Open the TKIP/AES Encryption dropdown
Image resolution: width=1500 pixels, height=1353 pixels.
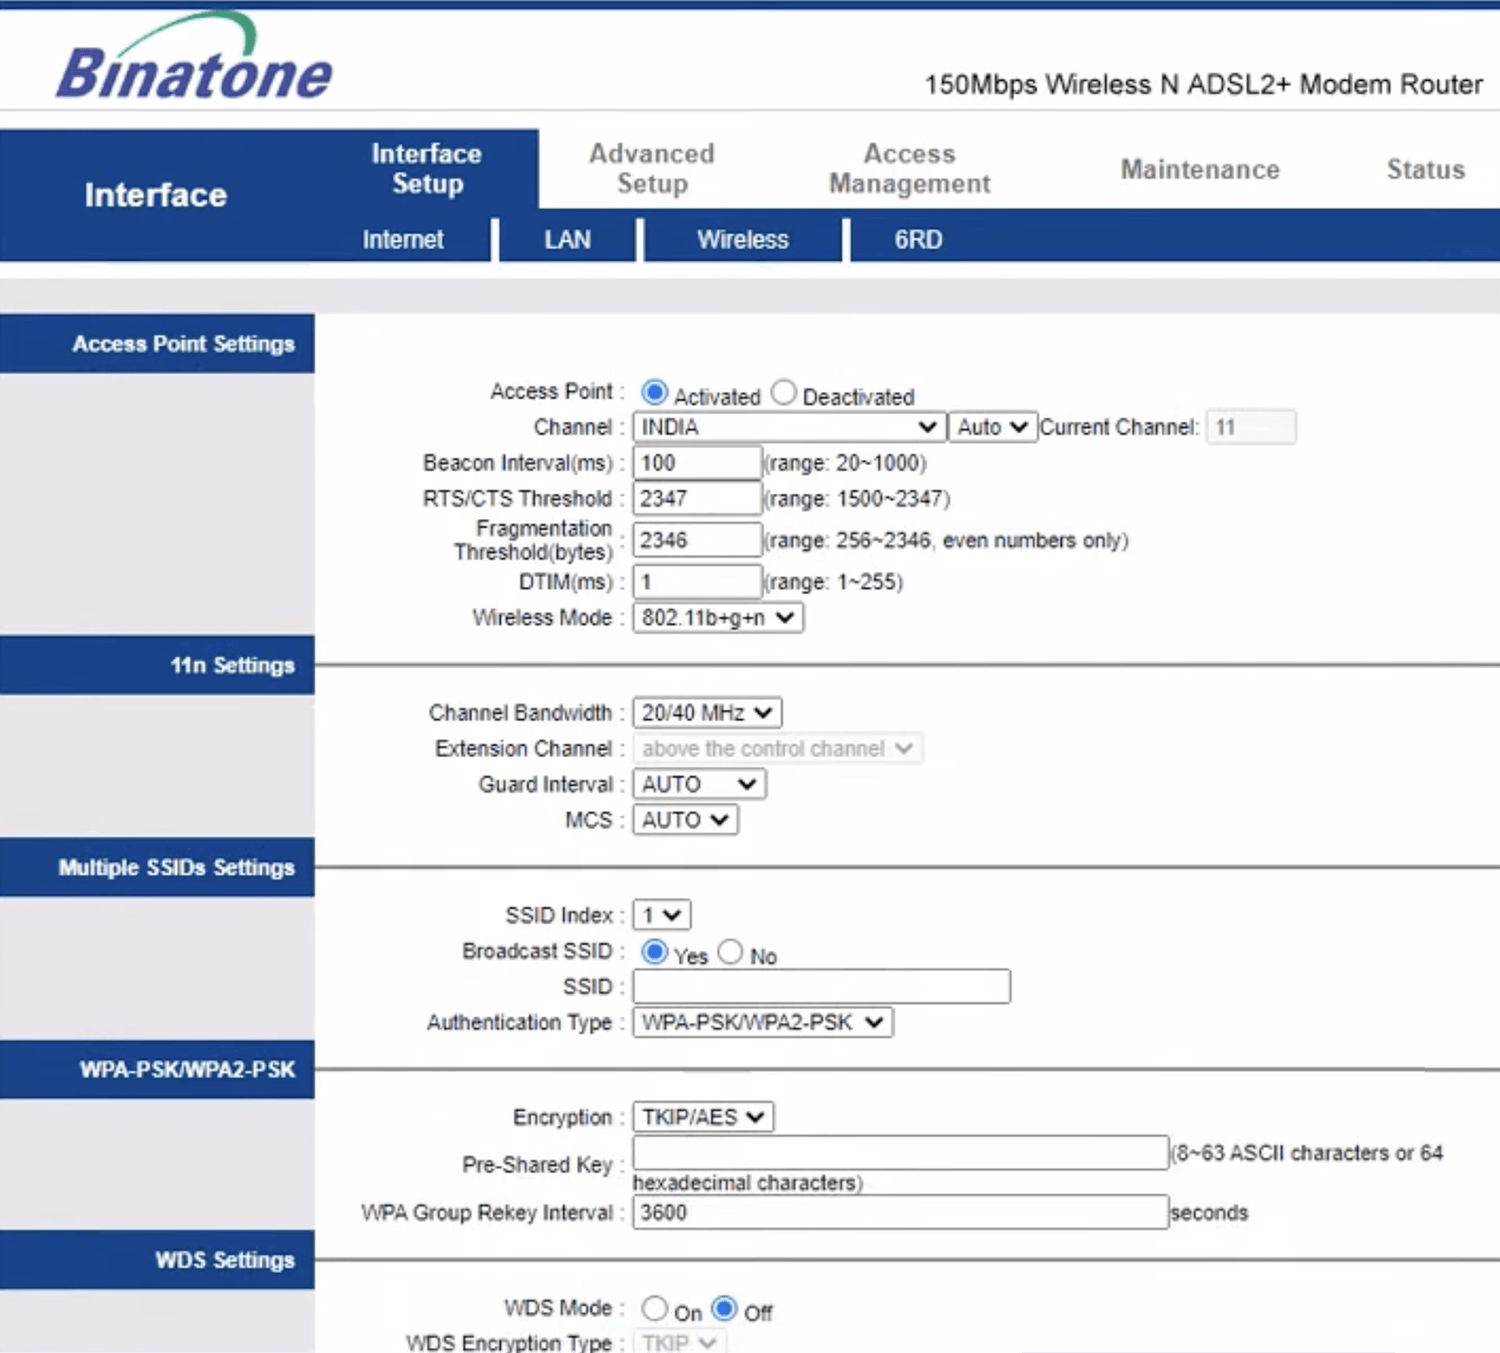pyautogui.click(x=703, y=1117)
